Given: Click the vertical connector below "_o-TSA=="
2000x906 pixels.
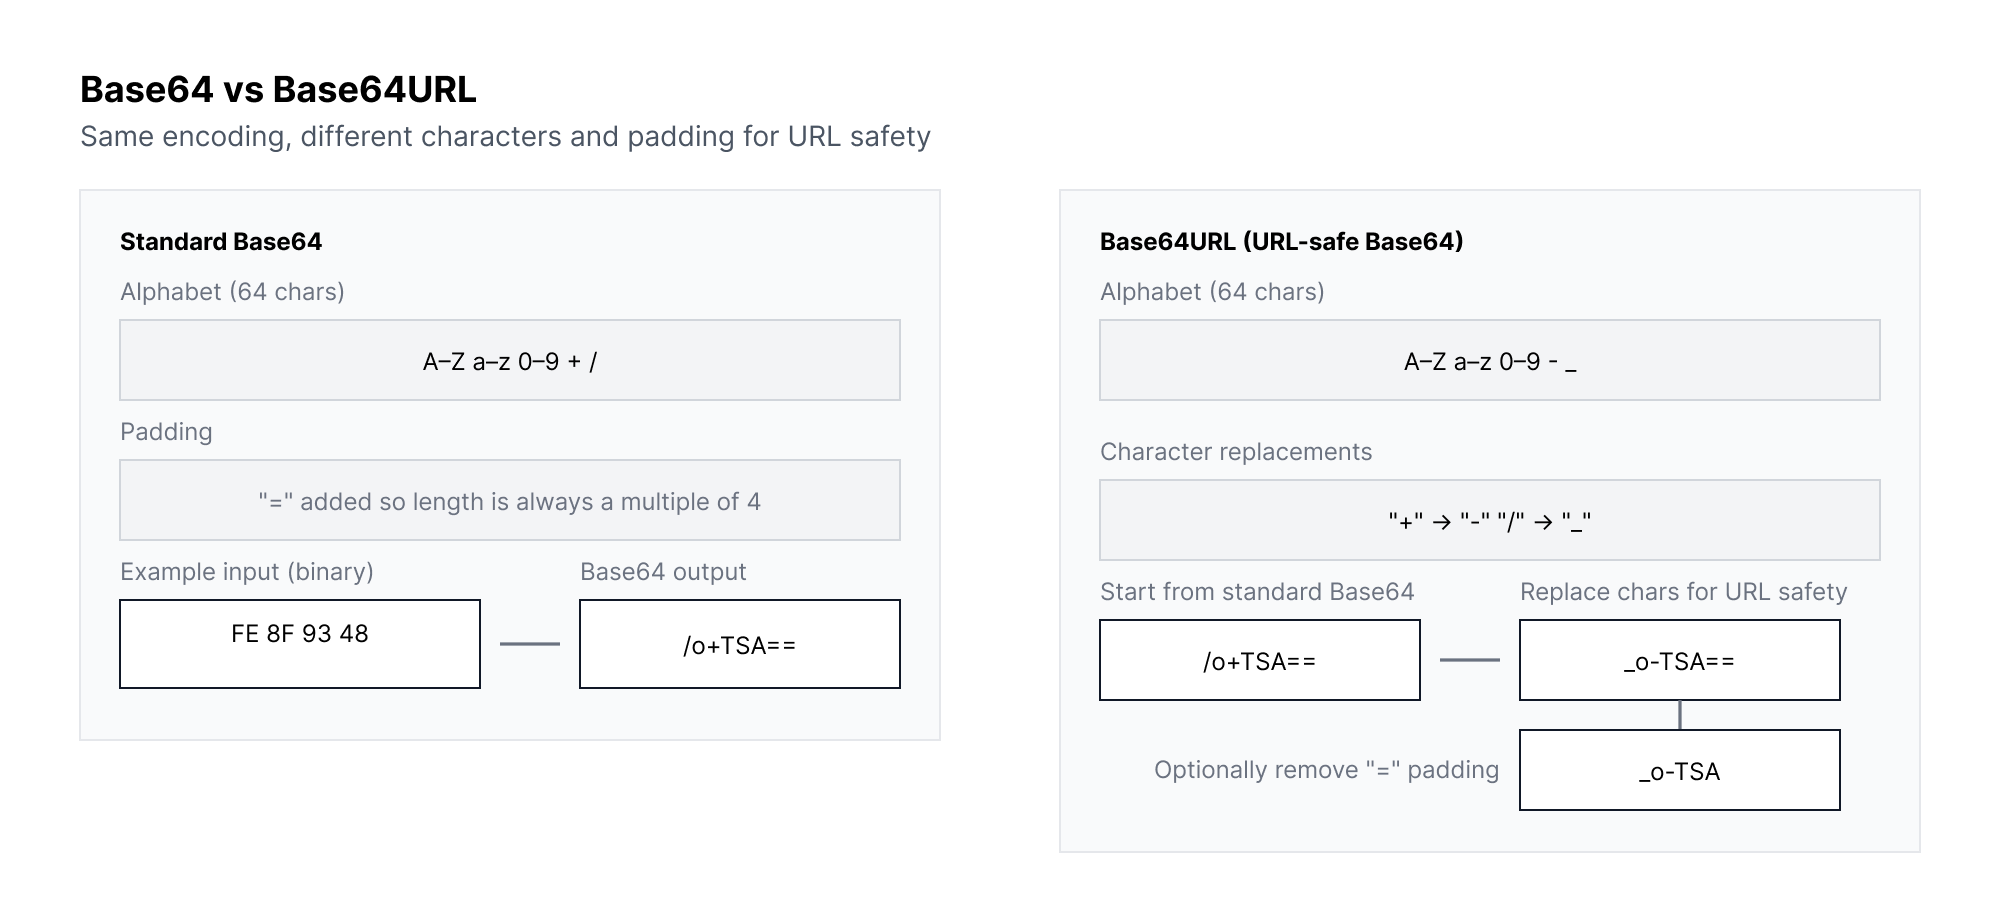Looking at the screenshot, I should [x=1680, y=715].
